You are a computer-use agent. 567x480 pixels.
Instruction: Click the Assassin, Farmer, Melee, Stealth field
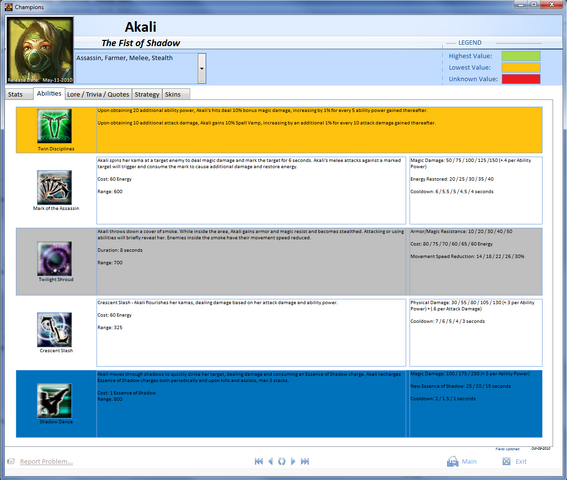[x=136, y=68]
